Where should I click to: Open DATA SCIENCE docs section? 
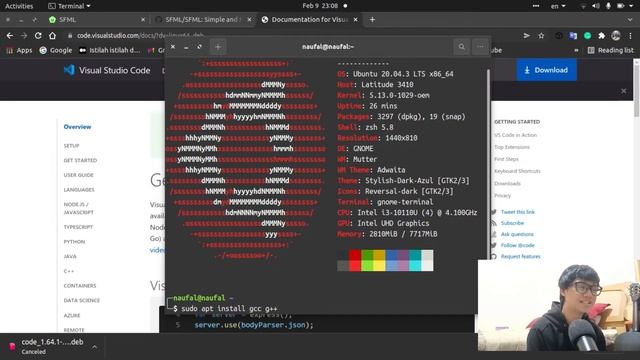[82, 300]
